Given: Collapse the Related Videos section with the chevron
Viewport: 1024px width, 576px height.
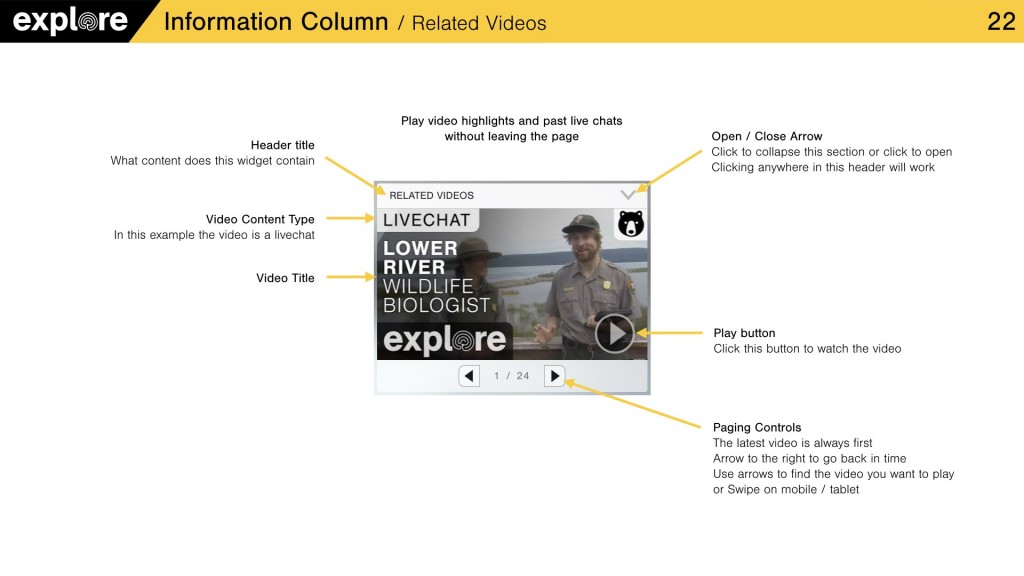Looking at the screenshot, I should 628,195.
